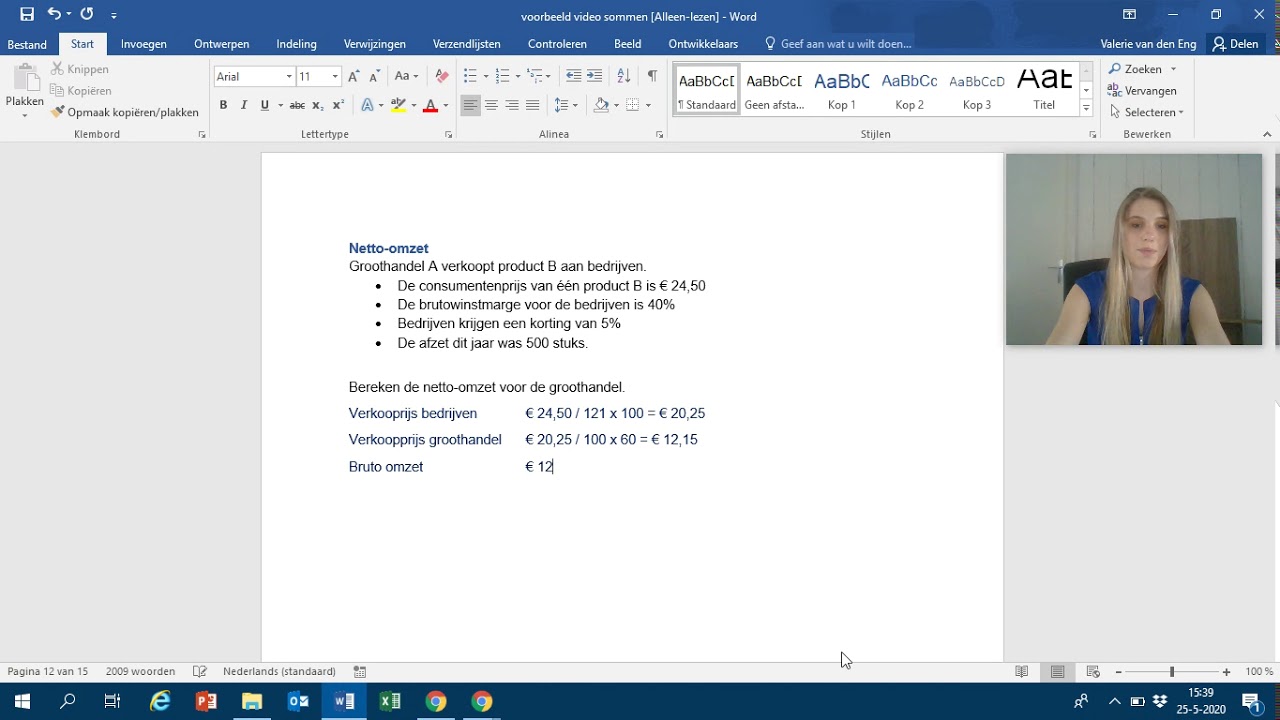Click the Redo/Repeat icon
Screen dimensions: 1280x720
(x=87, y=14)
